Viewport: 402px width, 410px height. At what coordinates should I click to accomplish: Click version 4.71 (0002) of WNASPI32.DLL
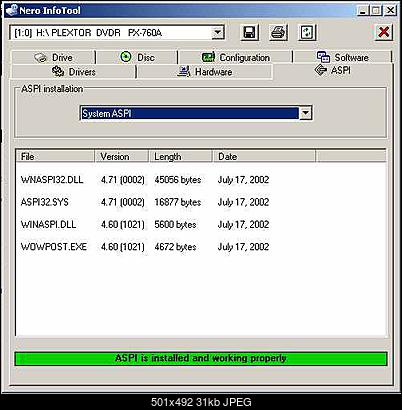[123, 180]
